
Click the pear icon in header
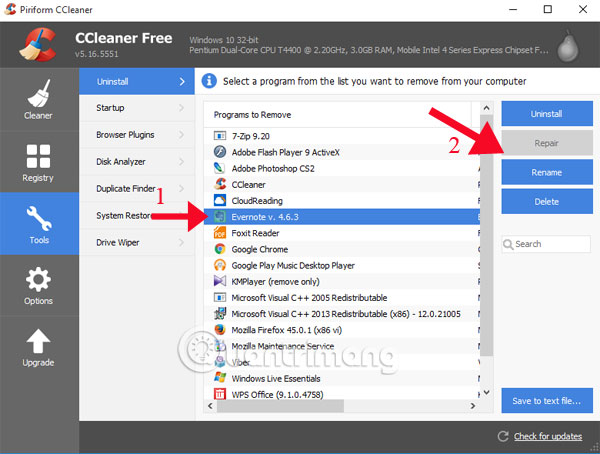pos(568,46)
